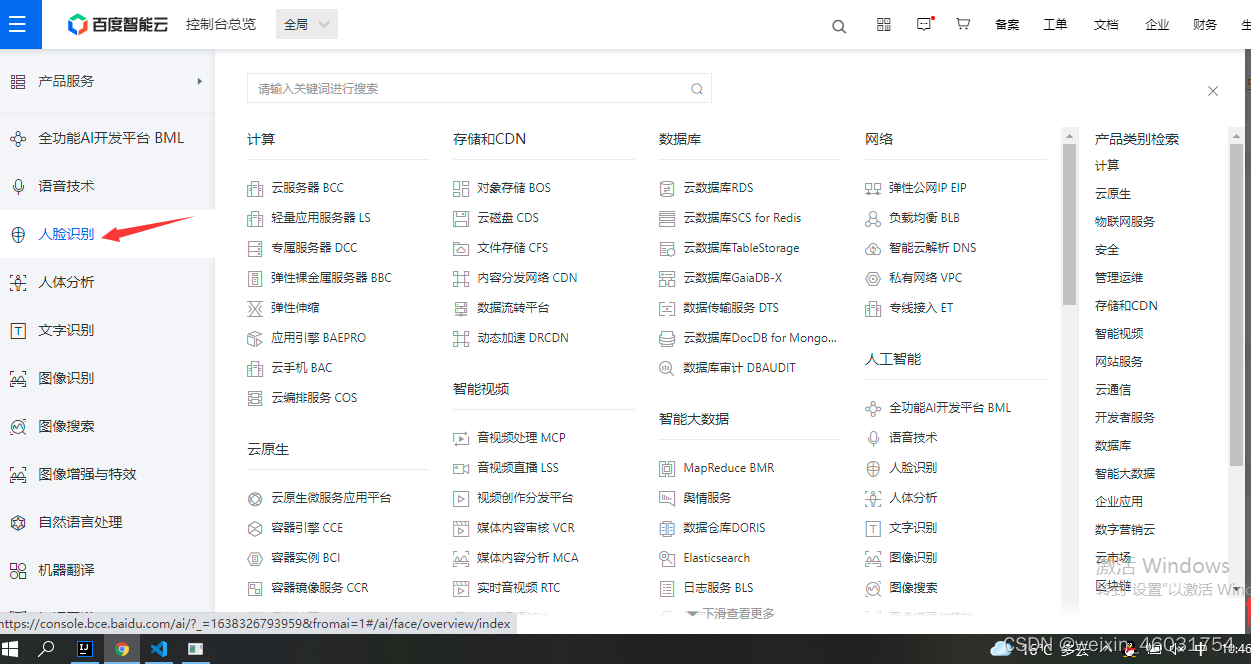Viewport: 1251px width, 664px height.
Task: Click the product list vertical scrollbar
Action: tap(1070, 224)
